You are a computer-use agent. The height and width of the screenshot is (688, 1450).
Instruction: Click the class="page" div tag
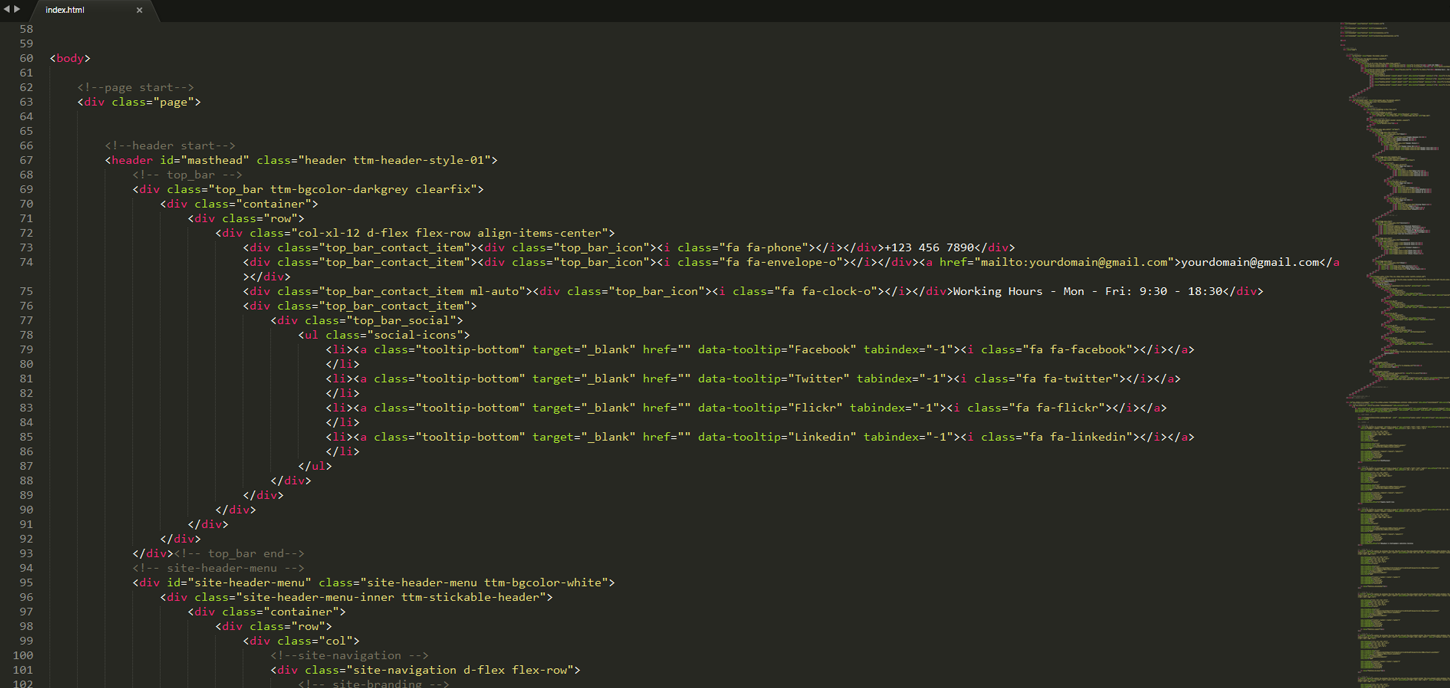tap(139, 102)
